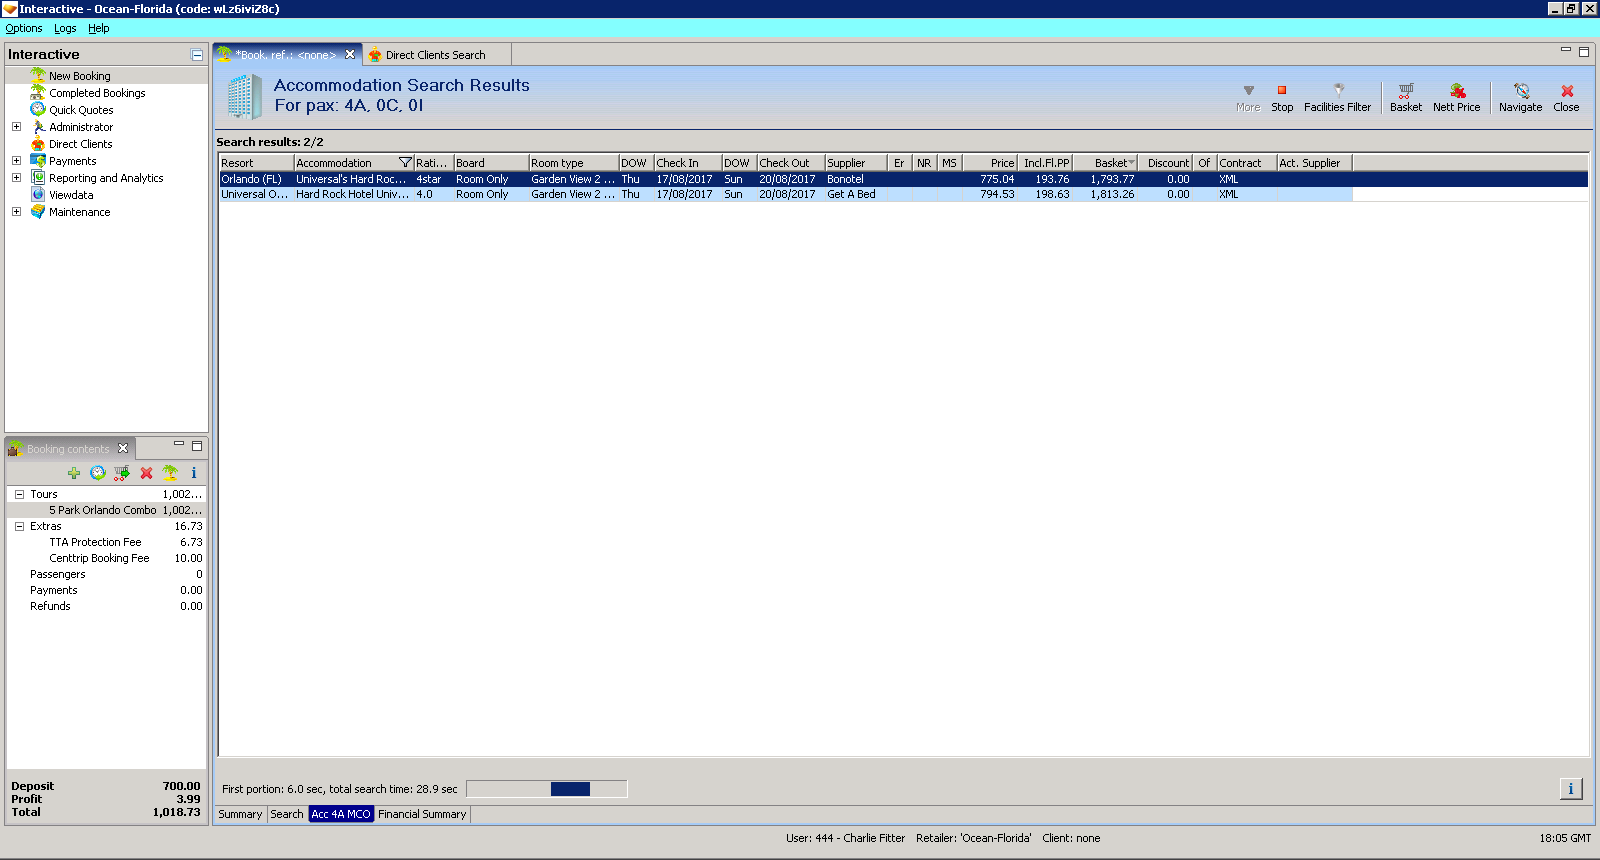Viewport: 1600px width, 860px height.
Task: Close the Book. ref. none tab
Action: [350, 54]
